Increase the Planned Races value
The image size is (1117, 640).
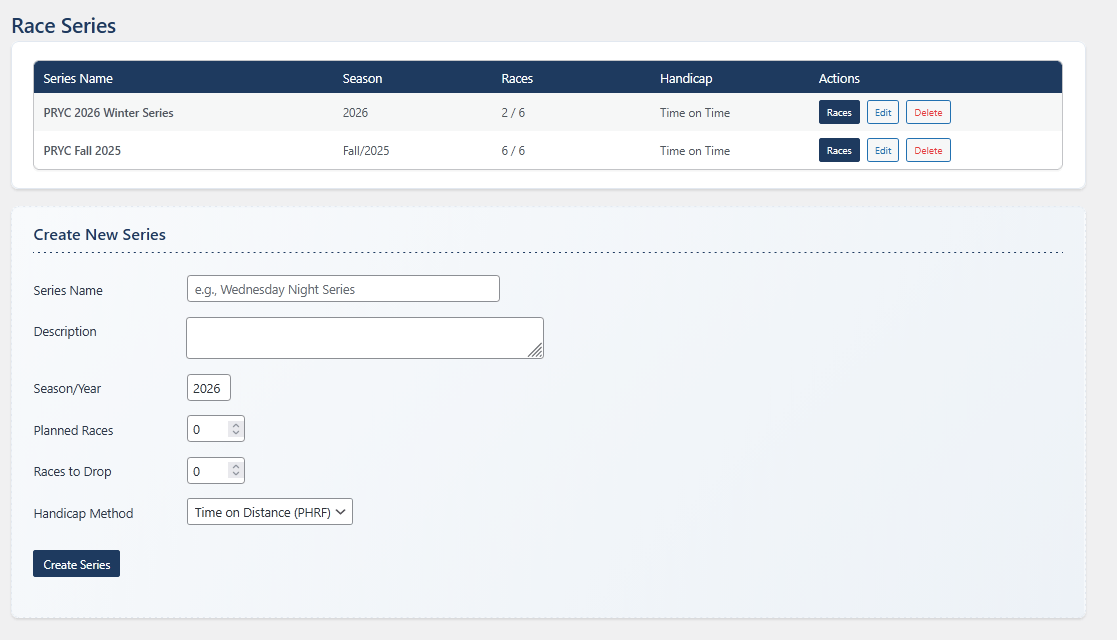click(235, 424)
